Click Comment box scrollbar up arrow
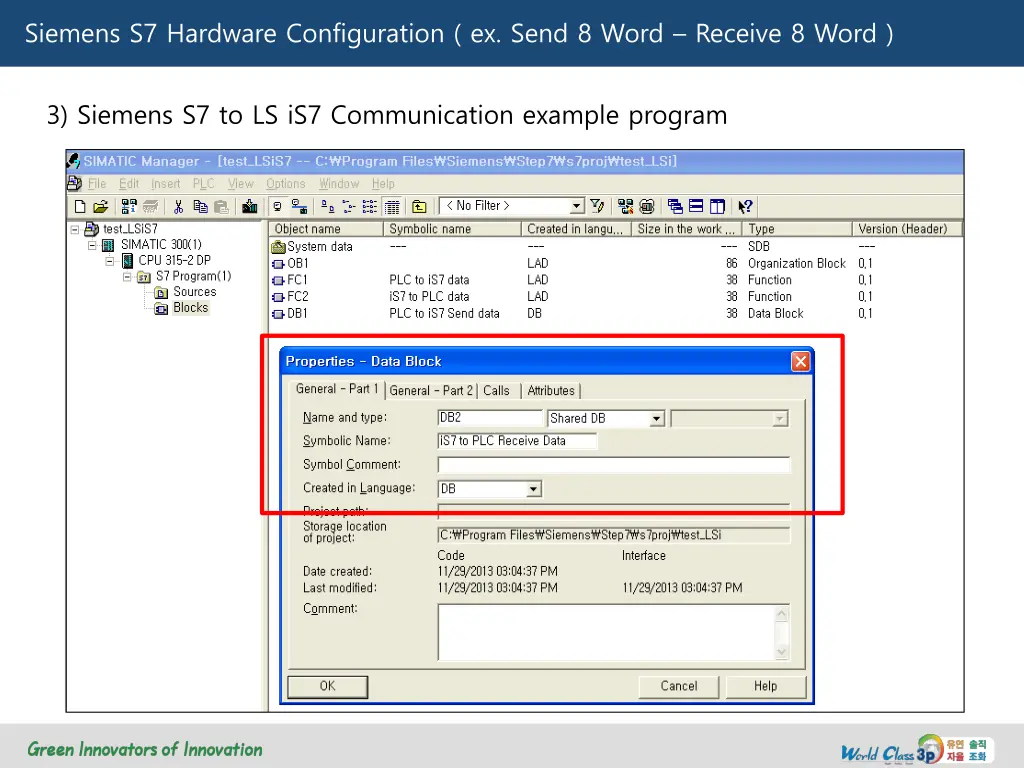Screen dimensions: 1024x768 [x=782, y=613]
